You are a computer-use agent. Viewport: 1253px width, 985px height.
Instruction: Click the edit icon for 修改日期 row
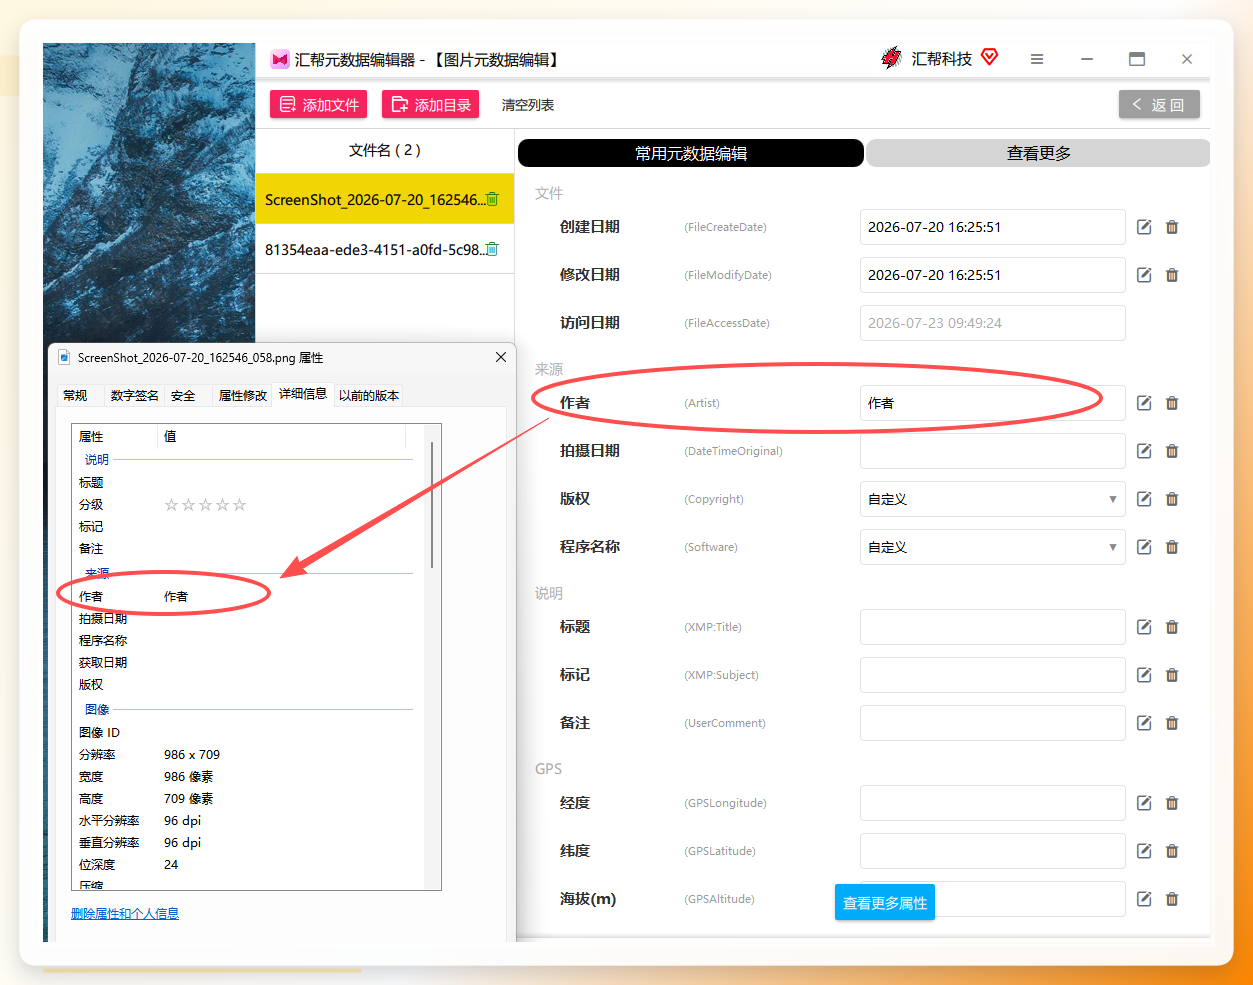point(1144,275)
